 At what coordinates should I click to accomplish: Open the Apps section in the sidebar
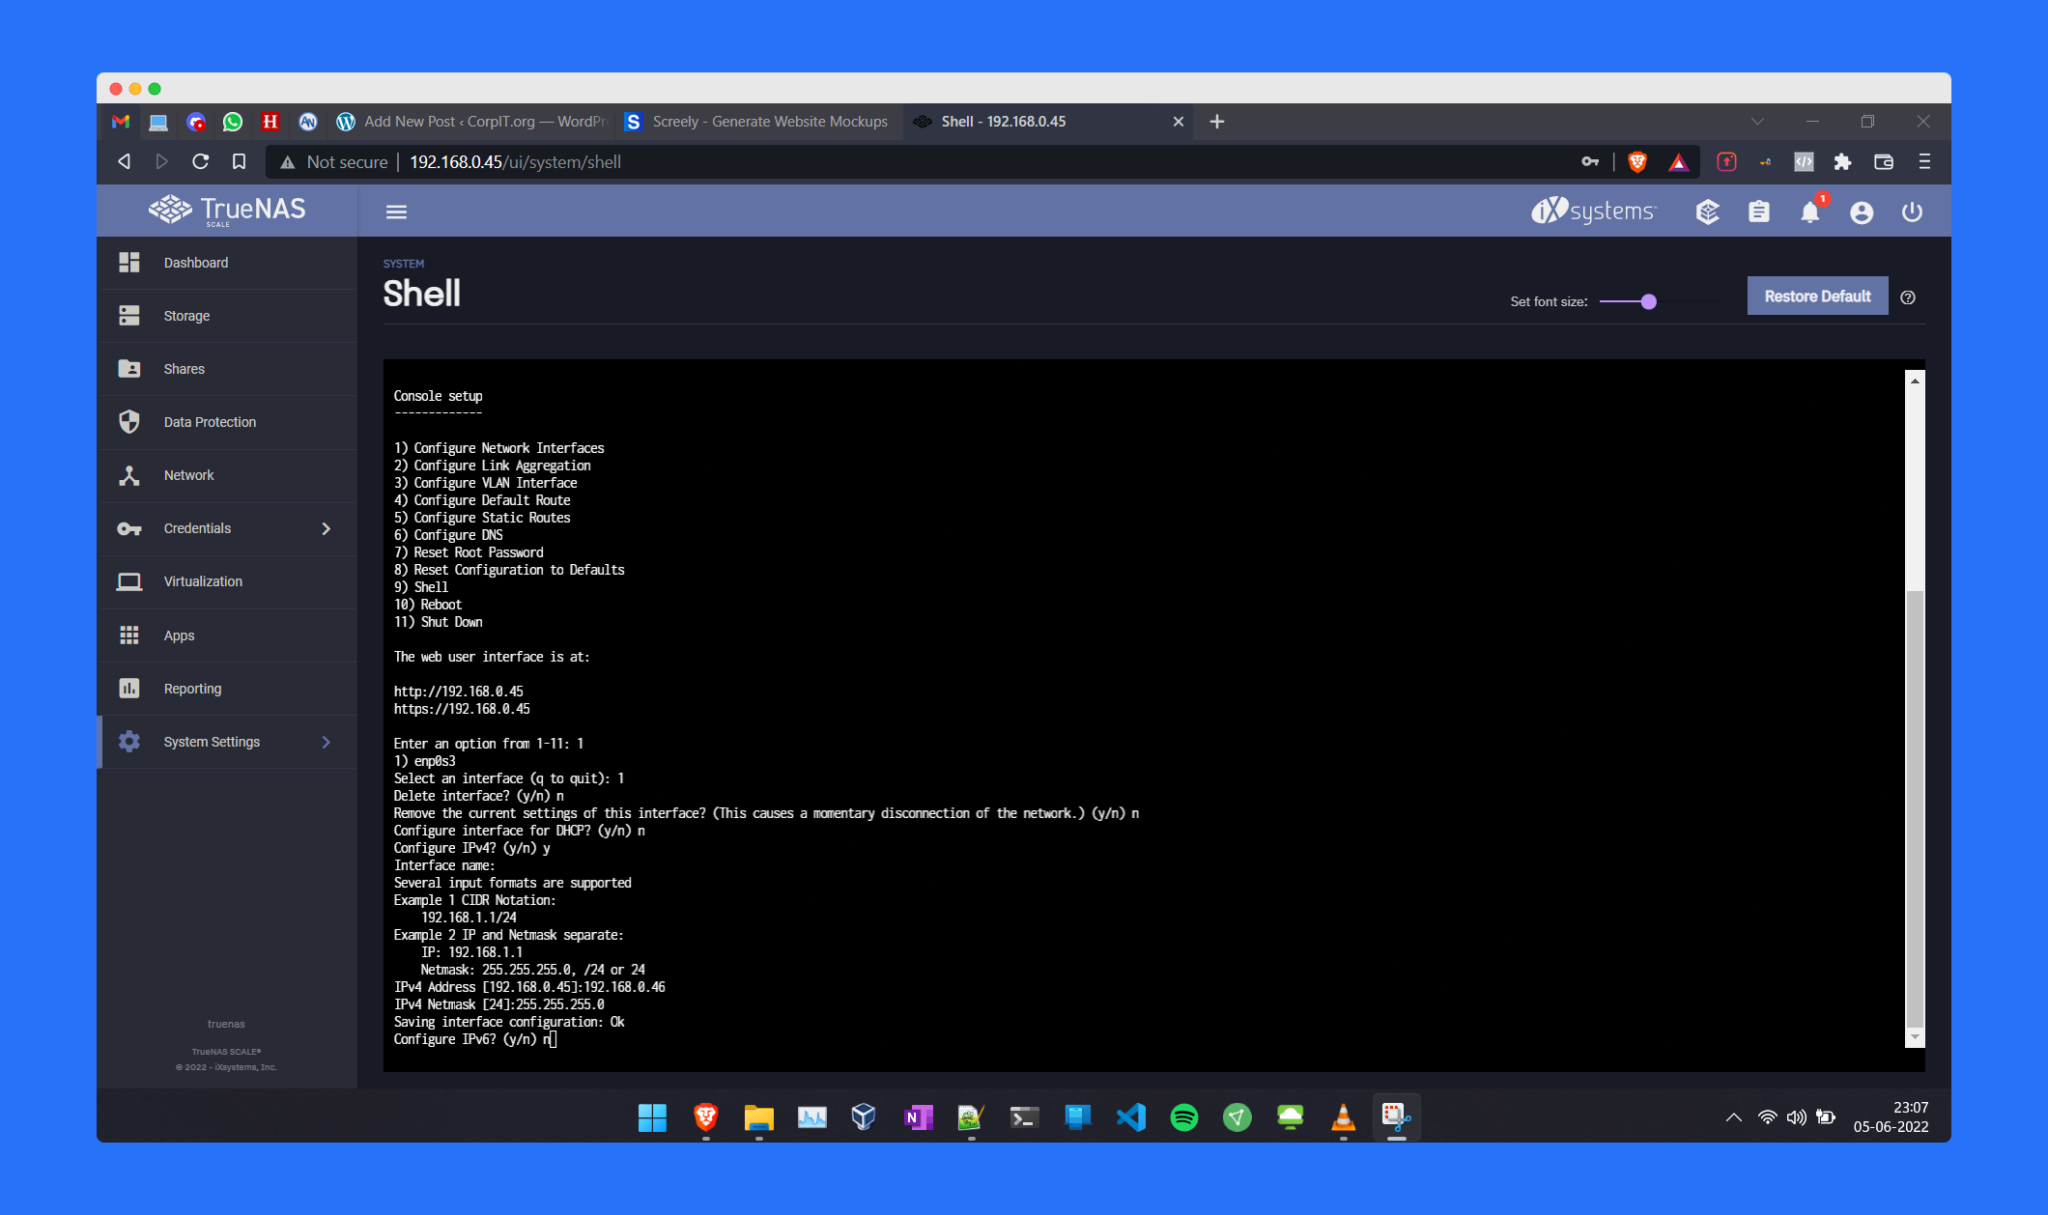point(178,635)
